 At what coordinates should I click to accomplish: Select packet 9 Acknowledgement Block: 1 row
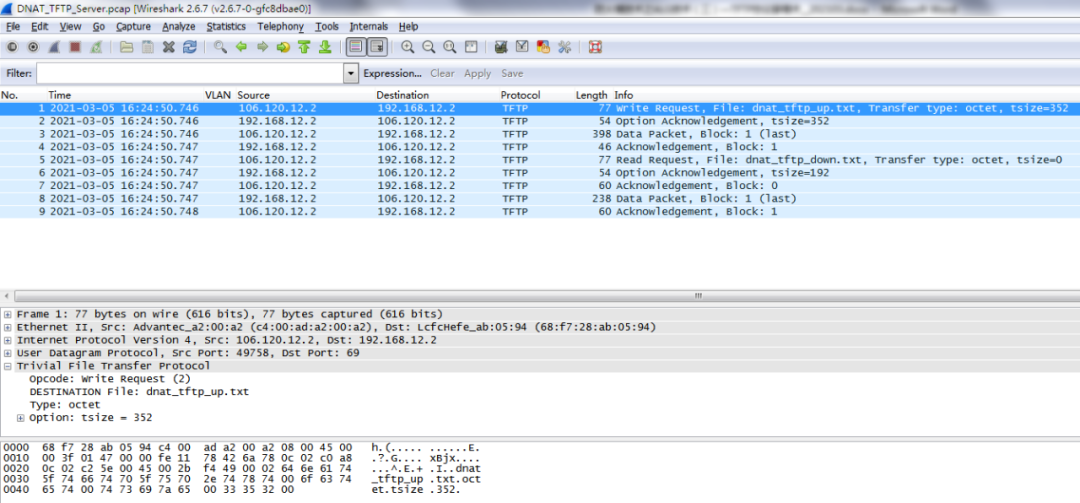click(x=540, y=212)
